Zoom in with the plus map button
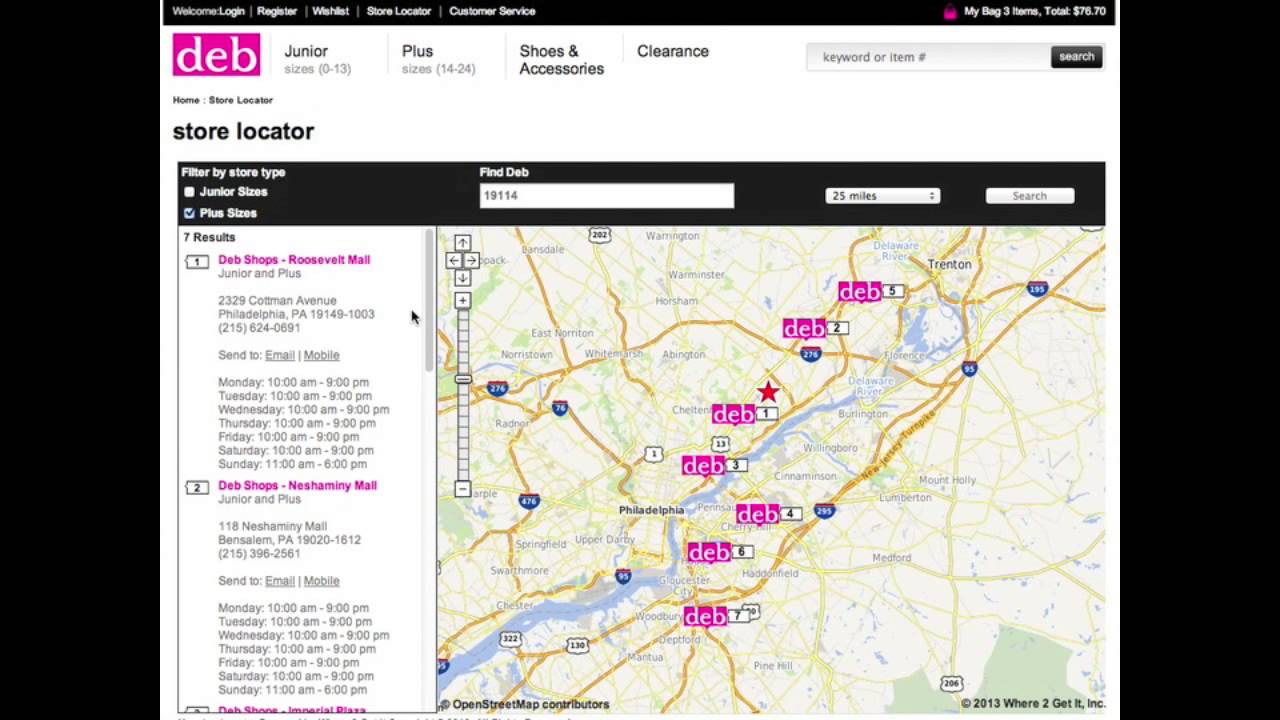Viewport: 1280px width, 720px height. coord(462,300)
